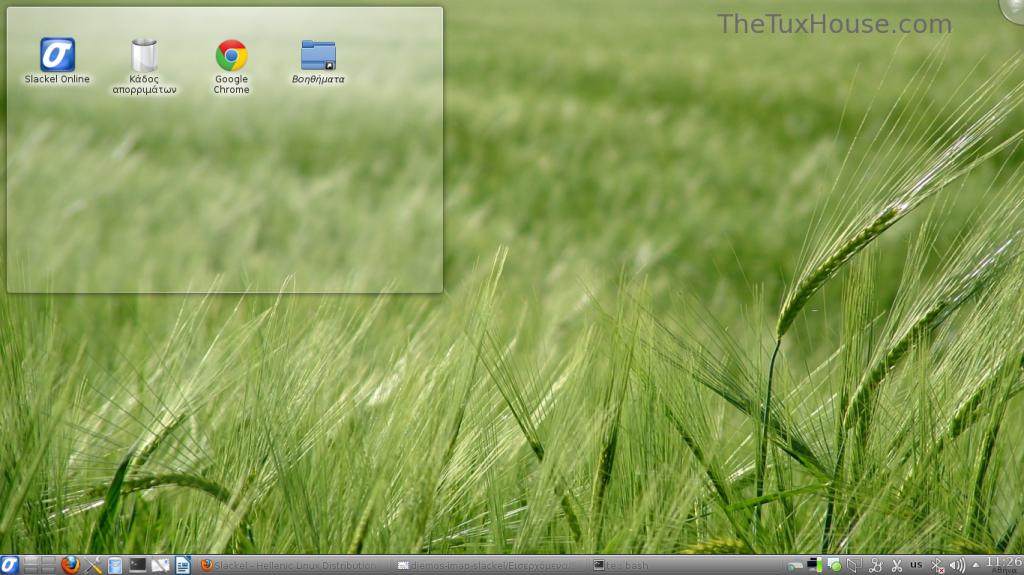Open the file manager cabinet icon in panel
The width and height of the screenshot is (1024, 575).
coord(115,565)
